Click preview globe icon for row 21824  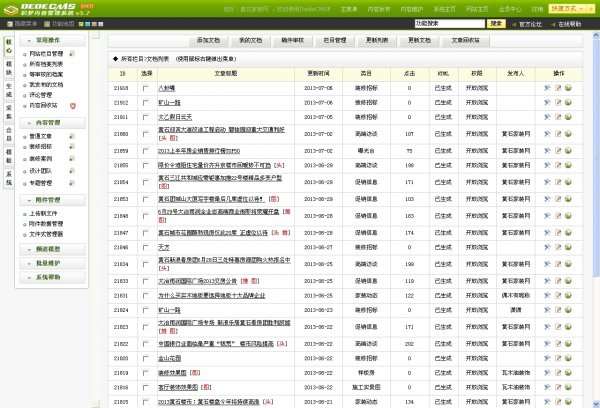coord(568,310)
